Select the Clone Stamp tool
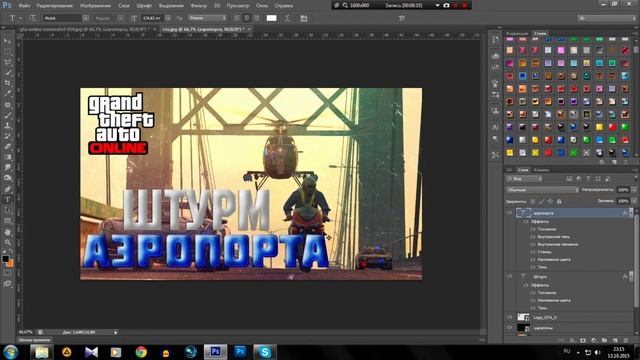 [x=7, y=126]
